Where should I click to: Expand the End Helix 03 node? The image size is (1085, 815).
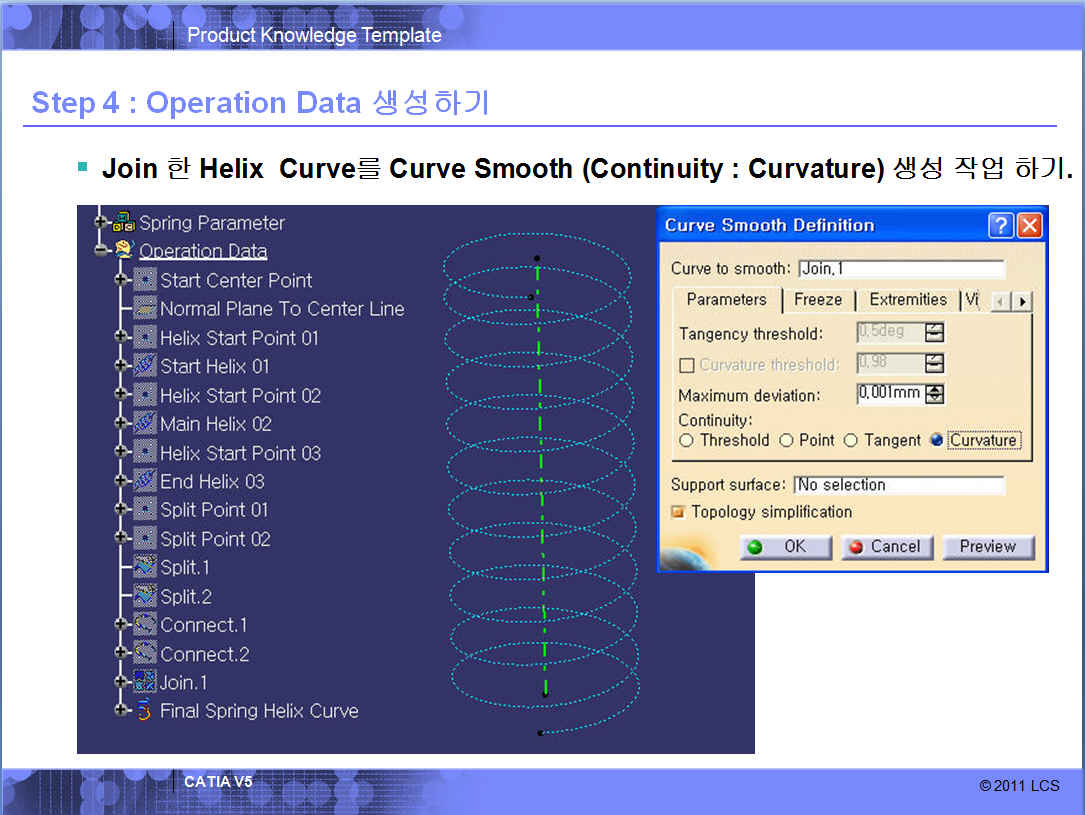tap(122, 481)
